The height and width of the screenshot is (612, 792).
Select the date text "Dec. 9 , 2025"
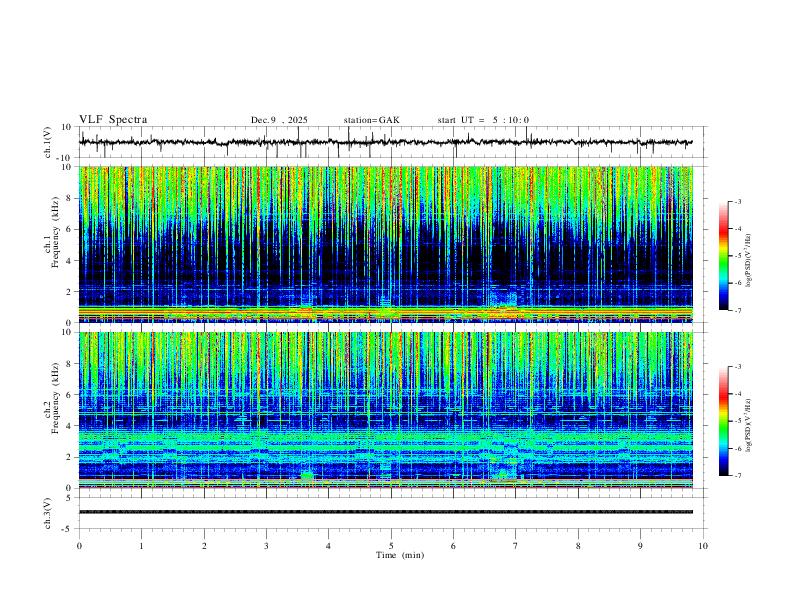tap(279, 120)
